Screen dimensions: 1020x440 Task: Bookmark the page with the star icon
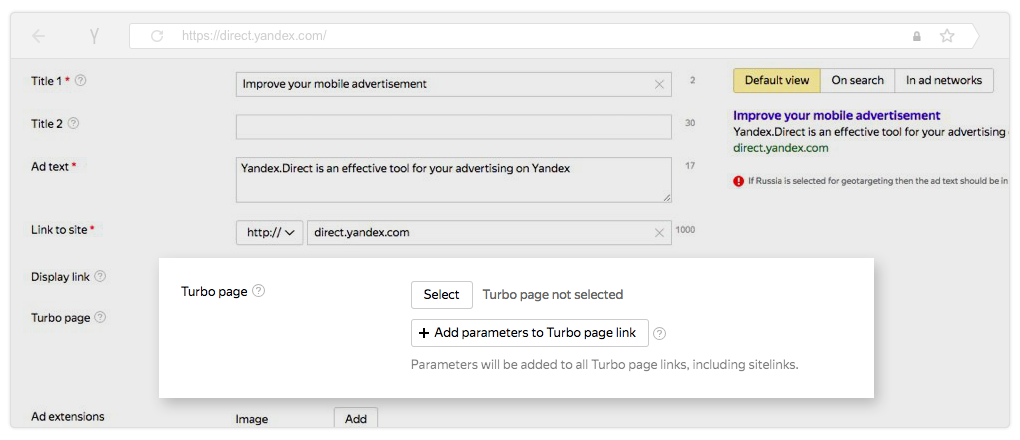tap(947, 36)
